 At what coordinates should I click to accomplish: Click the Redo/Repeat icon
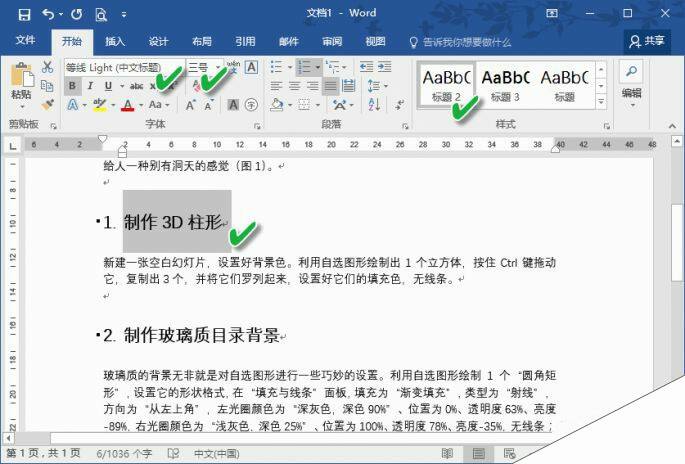tap(77, 14)
